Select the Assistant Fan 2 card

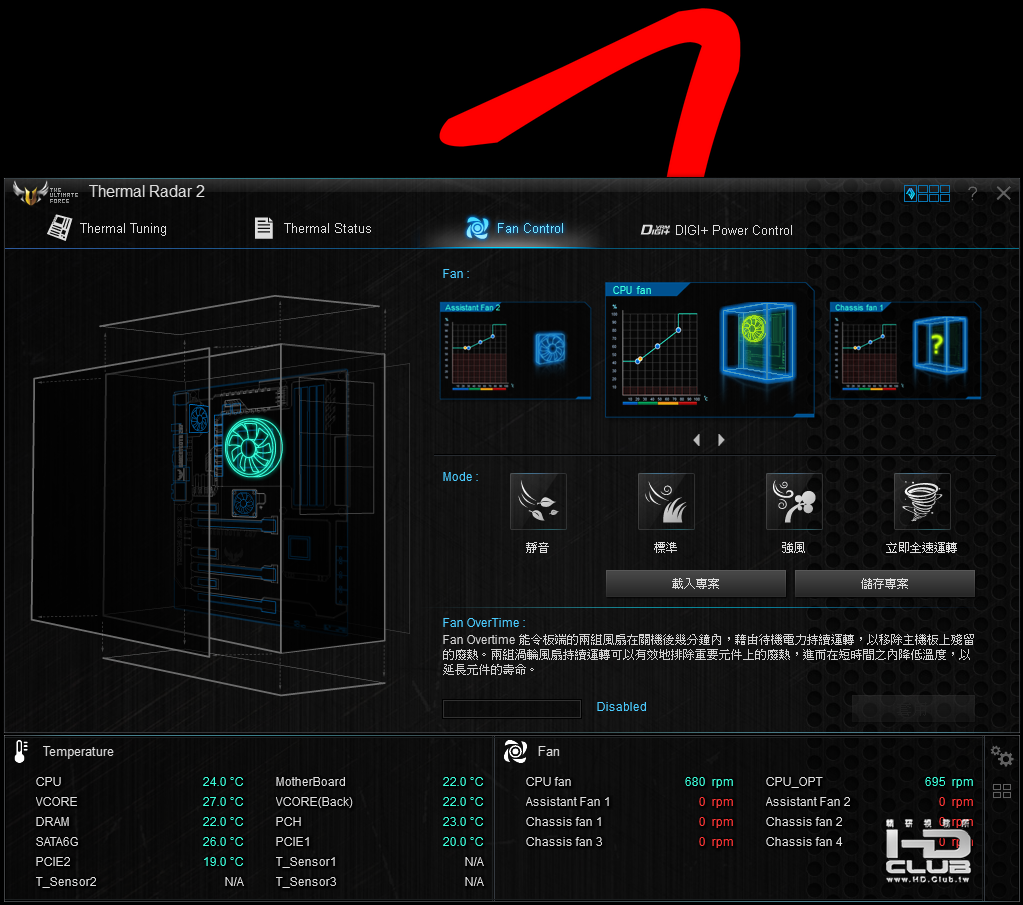tap(515, 350)
